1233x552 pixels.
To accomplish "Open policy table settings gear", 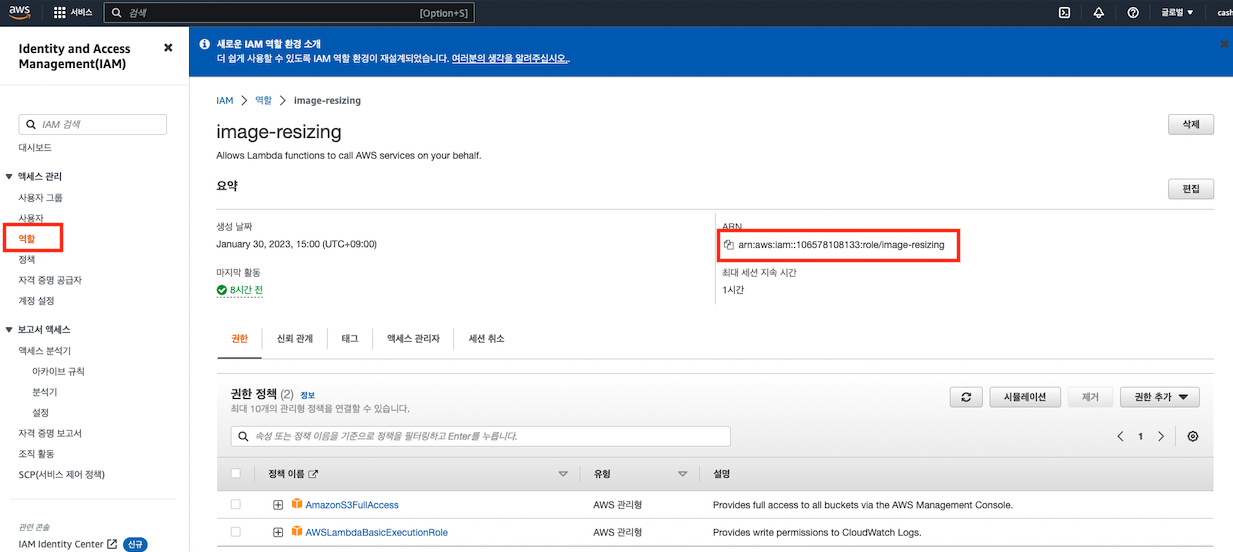I will pyautogui.click(x=1192, y=437).
